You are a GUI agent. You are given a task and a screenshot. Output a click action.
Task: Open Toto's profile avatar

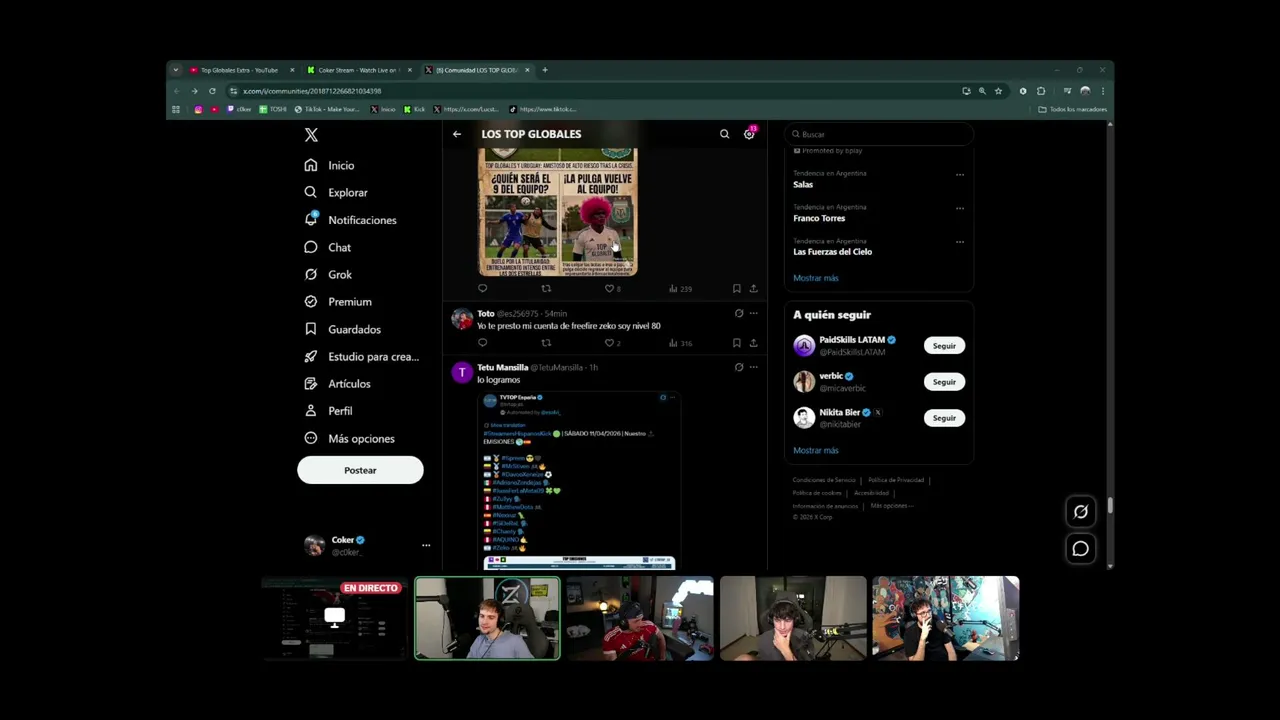(462, 319)
